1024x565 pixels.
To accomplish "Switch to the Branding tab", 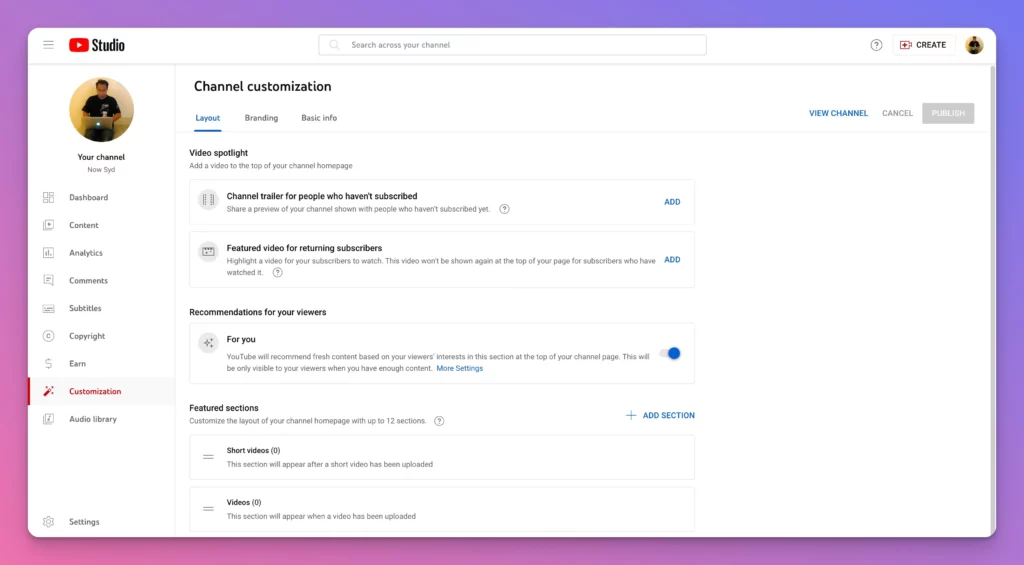I will click(261, 118).
